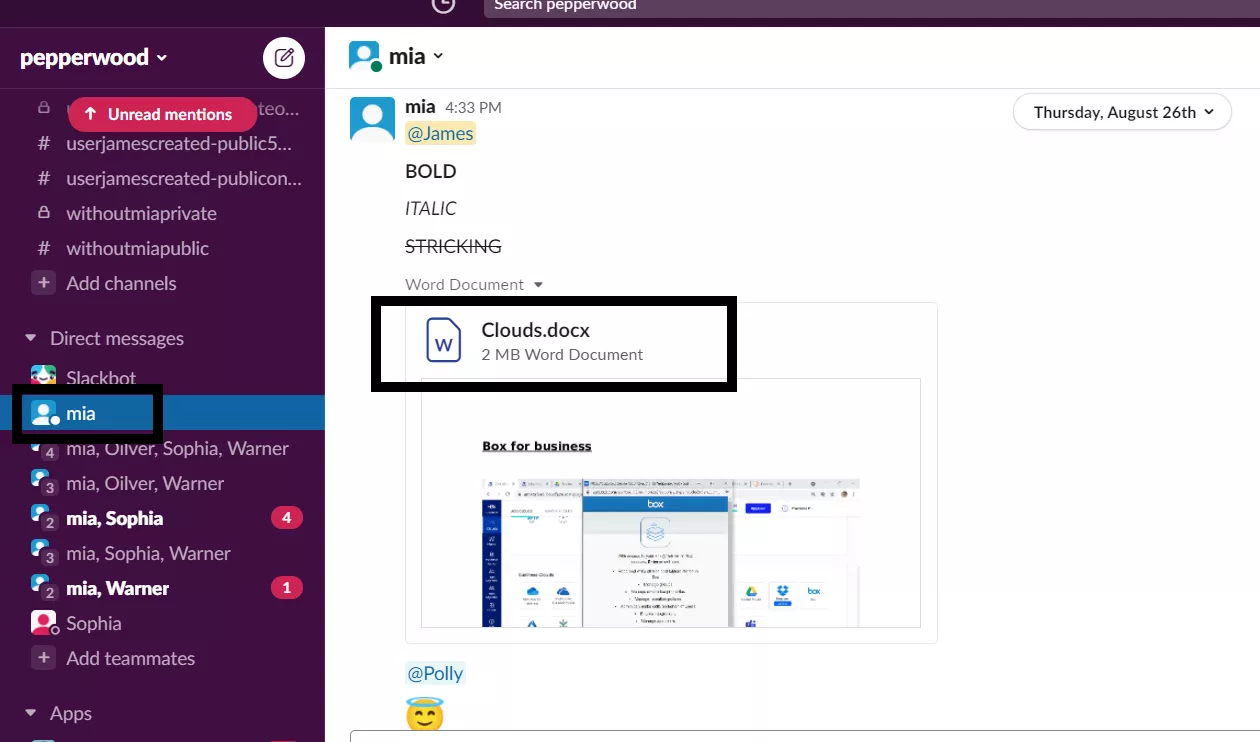The height and width of the screenshot is (742, 1260).
Task: Click the Sophia avatar icon in sidebar
Action: point(44,623)
